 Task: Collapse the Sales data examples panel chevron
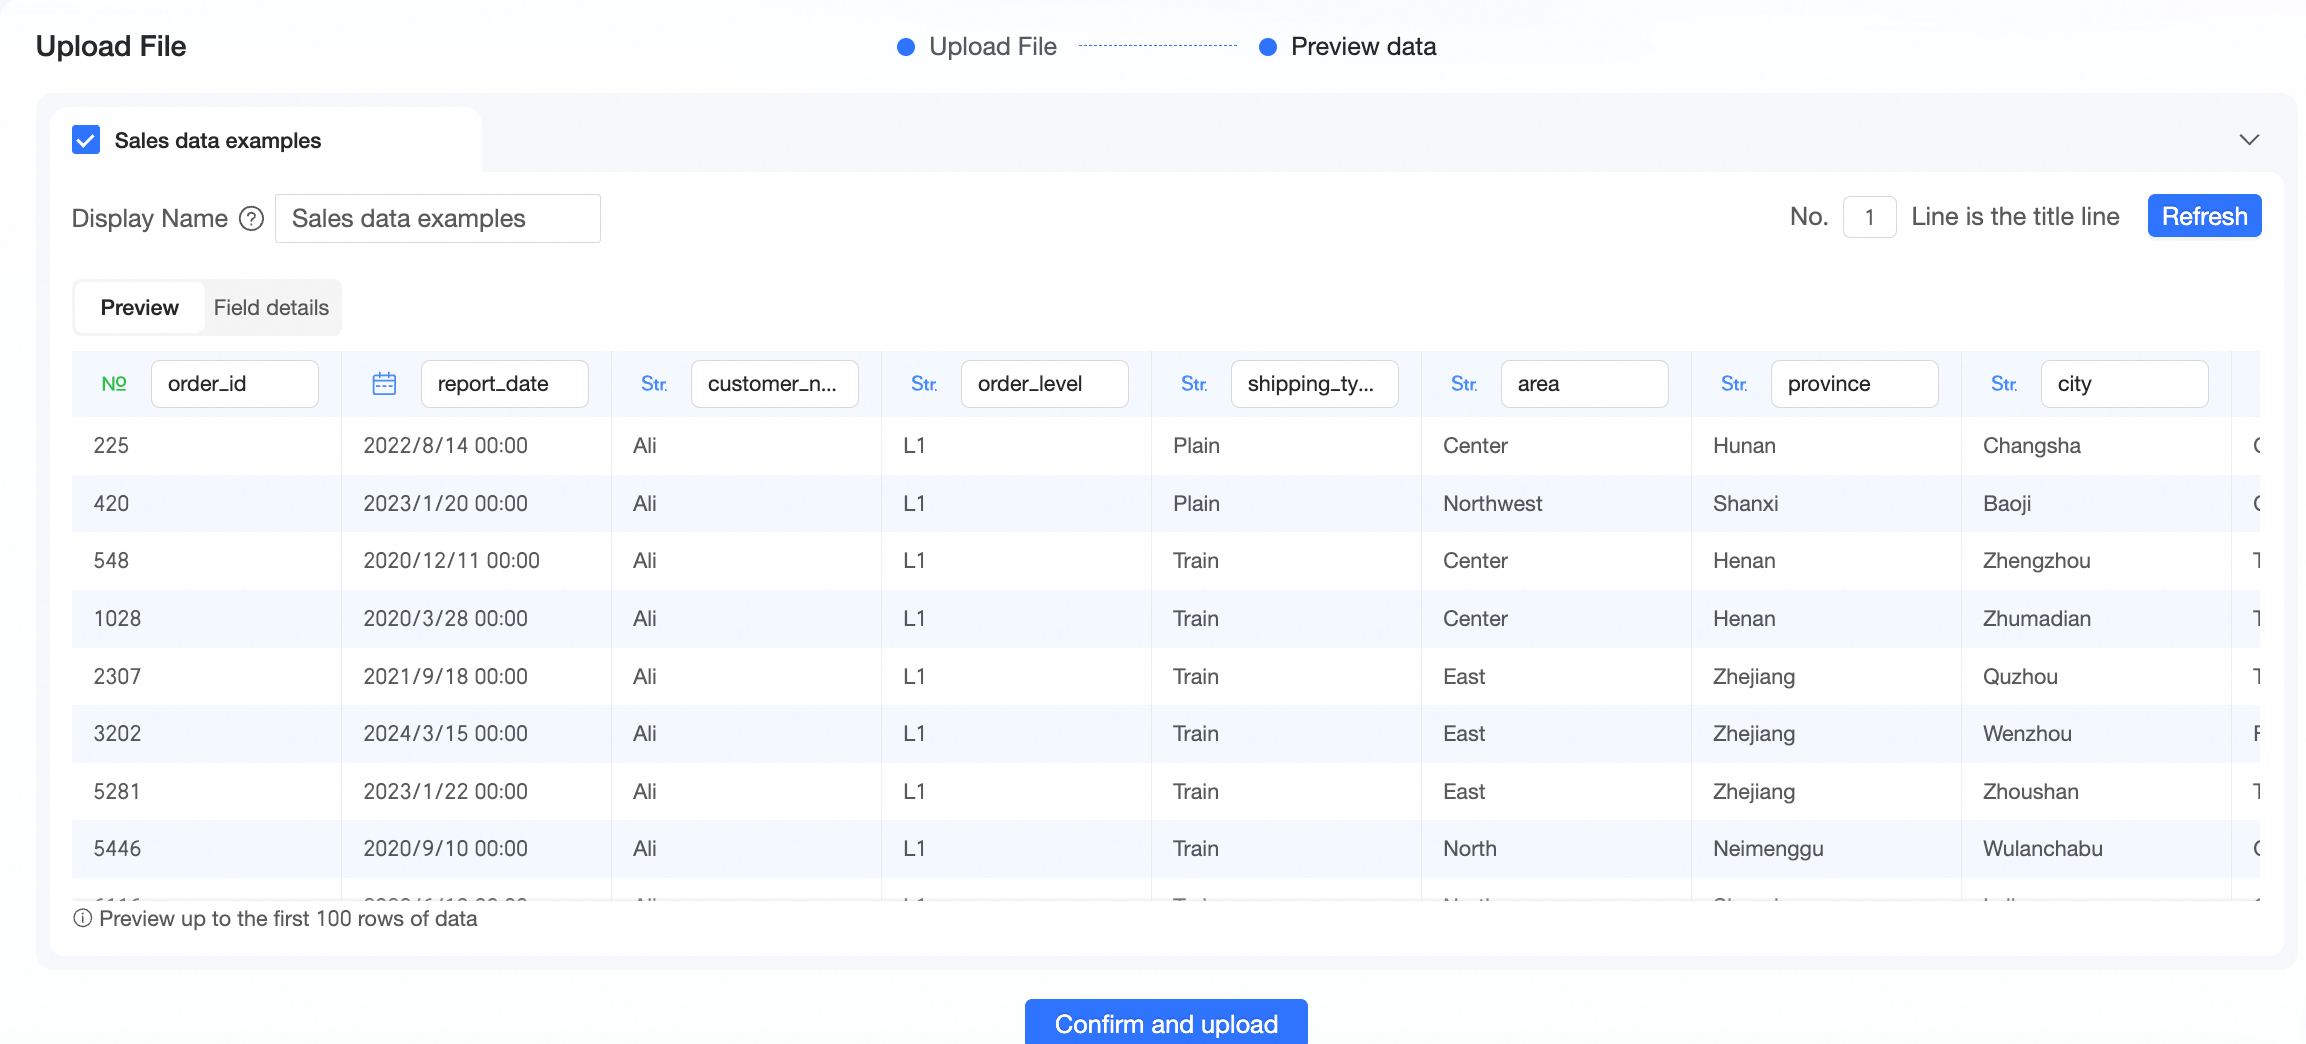click(x=2249, y=140)
